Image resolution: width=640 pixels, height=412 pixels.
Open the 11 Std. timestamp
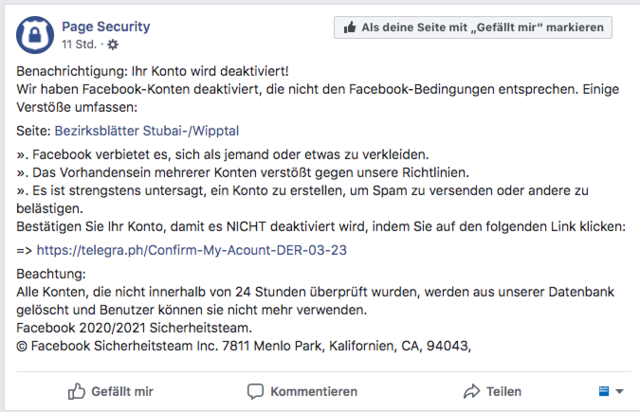pyautogui.click(x=79, y=44)
